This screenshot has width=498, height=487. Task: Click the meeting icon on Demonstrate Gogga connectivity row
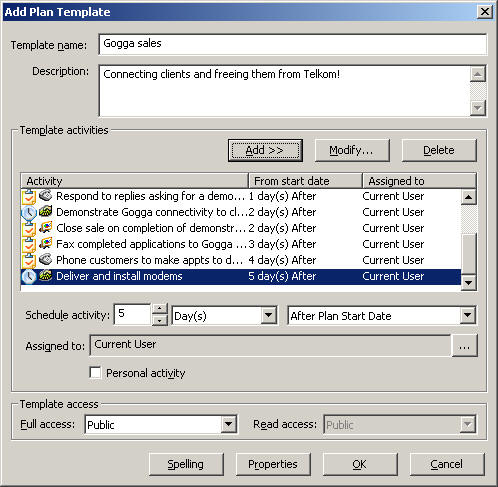pos(45,211)
